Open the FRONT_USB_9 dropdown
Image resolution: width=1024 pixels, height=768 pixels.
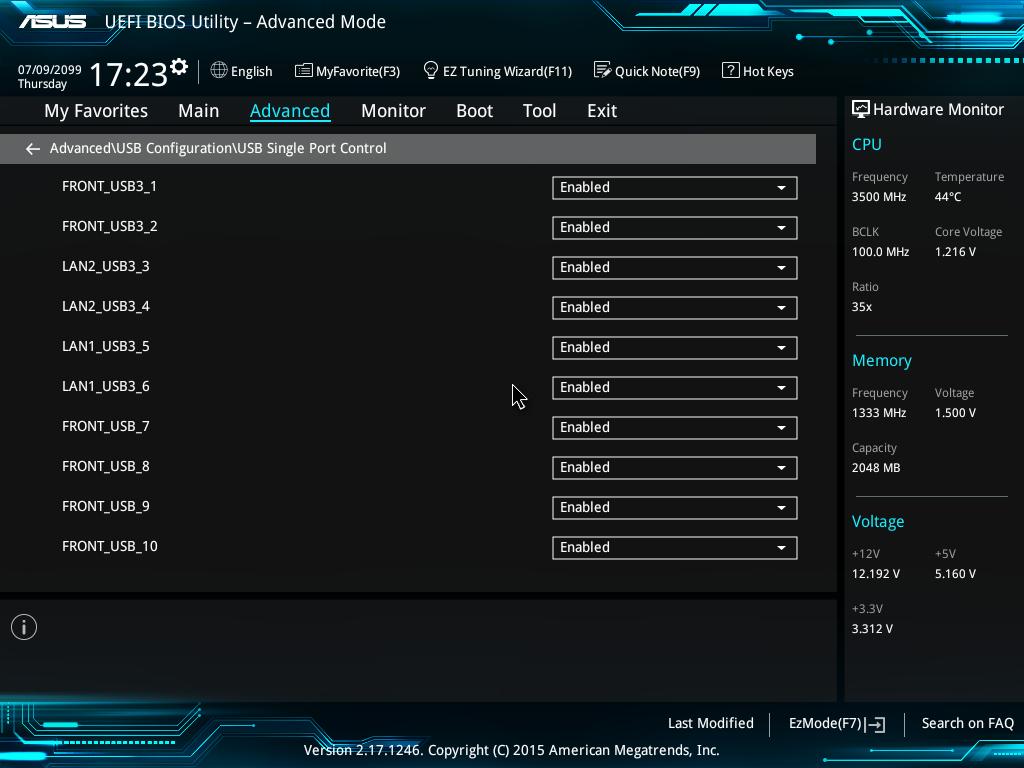(x=675, y=508)
